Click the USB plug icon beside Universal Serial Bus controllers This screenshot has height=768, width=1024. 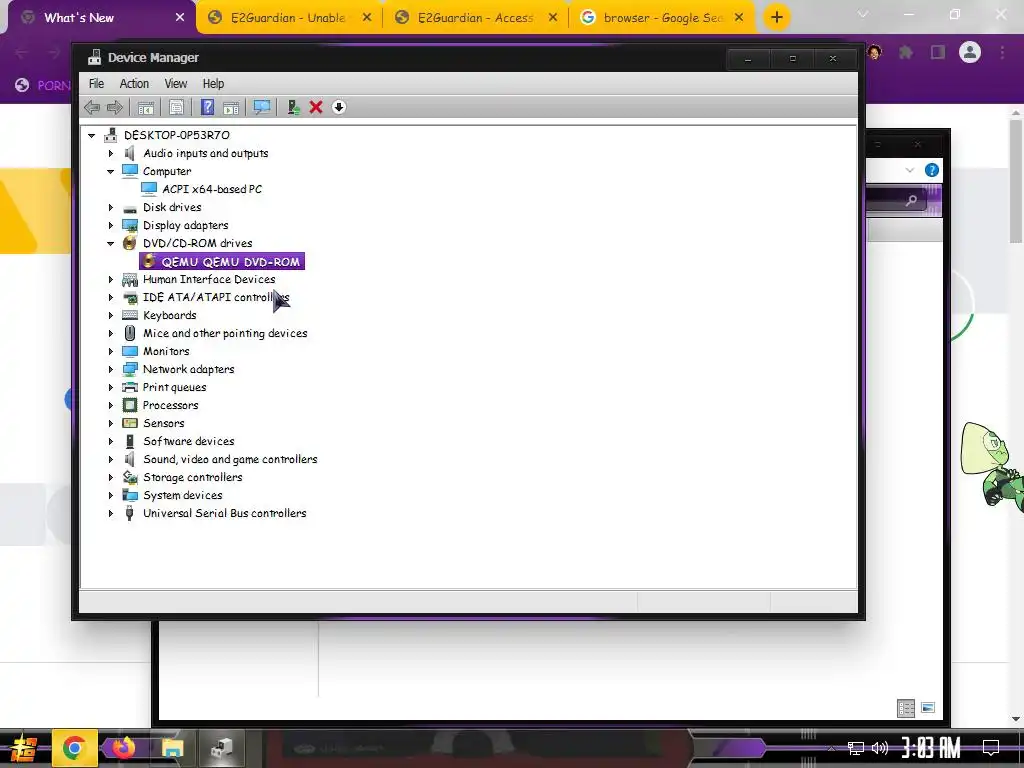[x=130, y=513]
